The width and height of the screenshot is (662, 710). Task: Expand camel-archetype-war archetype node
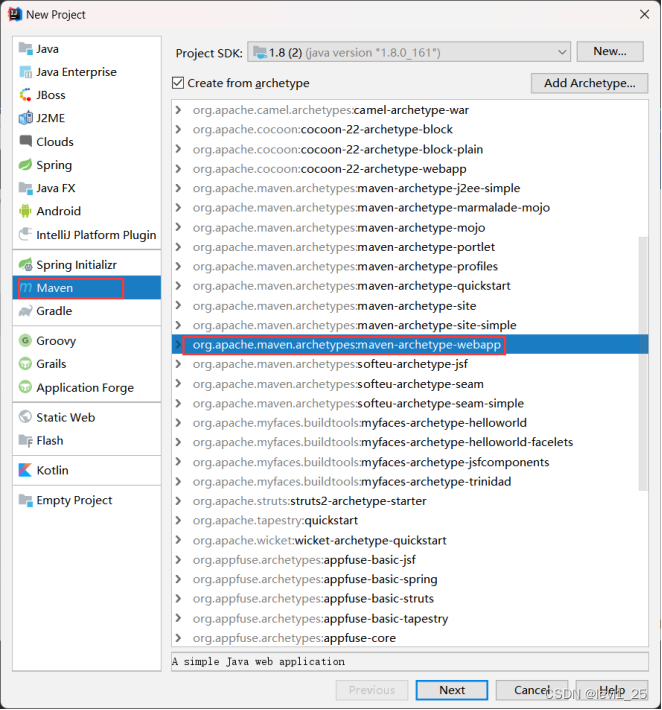coord(178,110)
